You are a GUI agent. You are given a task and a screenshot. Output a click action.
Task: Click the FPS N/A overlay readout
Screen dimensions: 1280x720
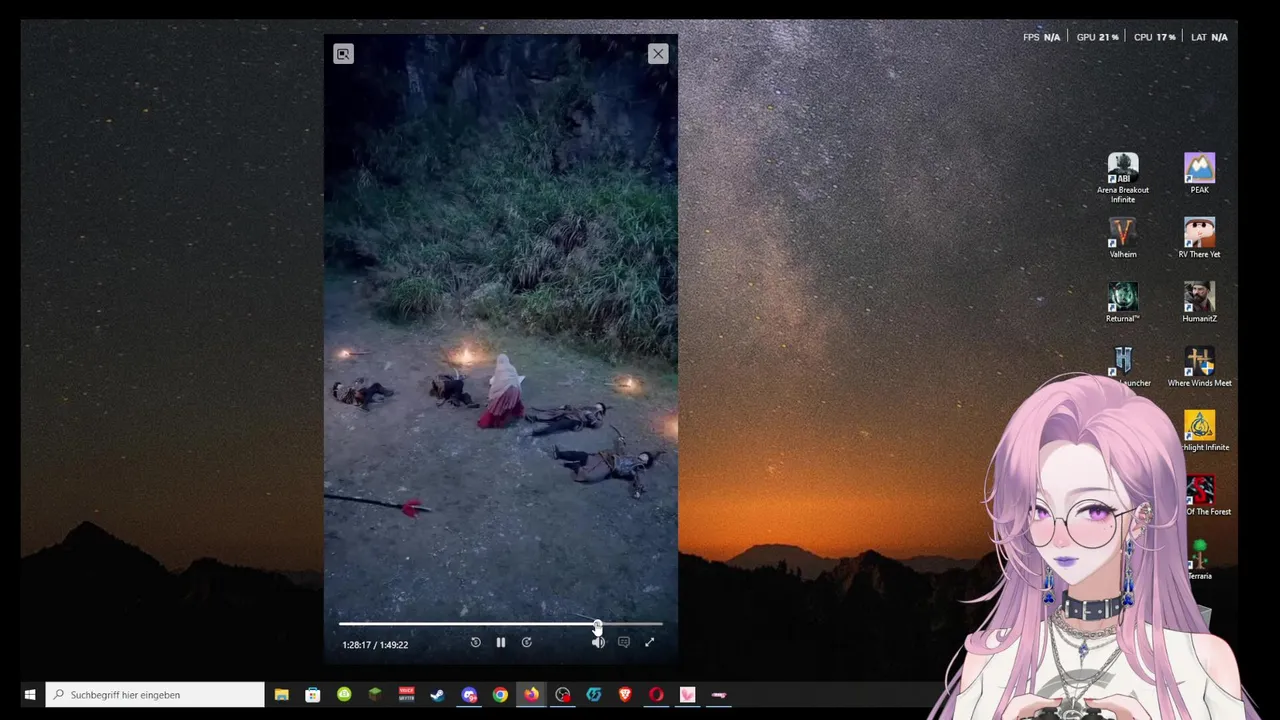pos(1041,37)
